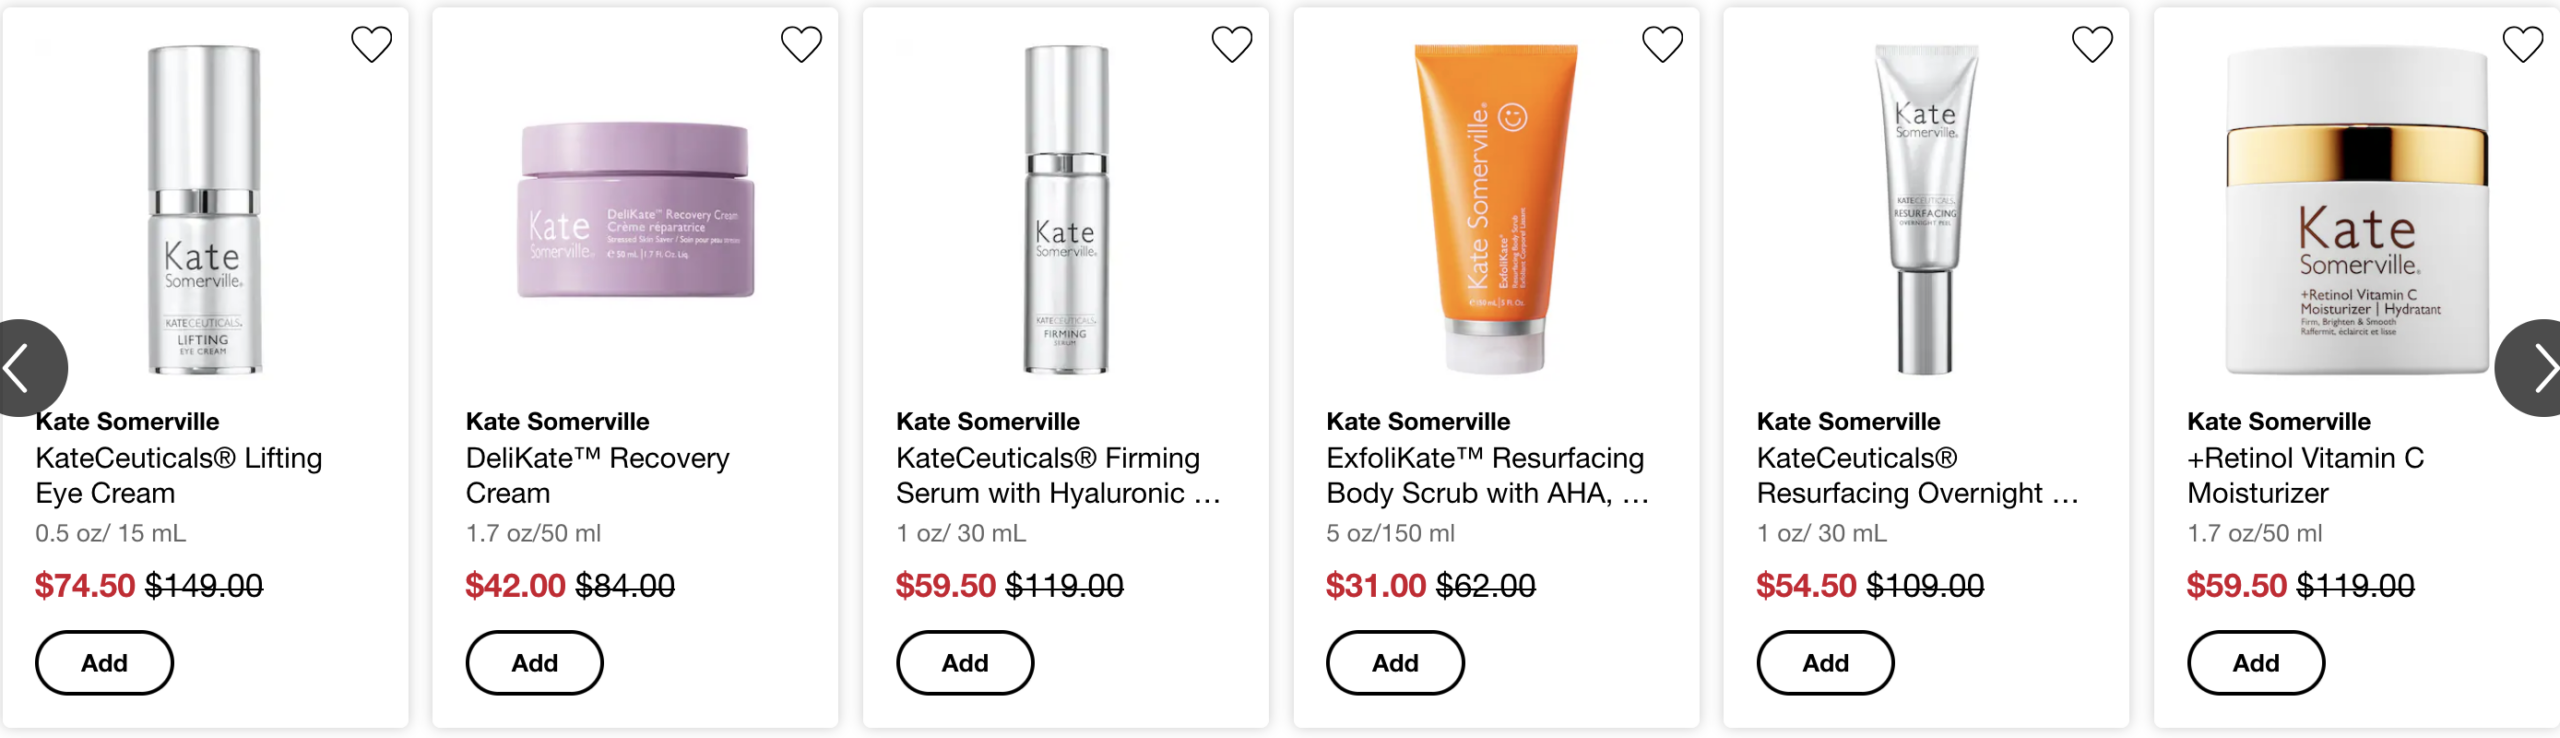Screen dimensions: 2560x738
Task: Open the purple DeliKate jar image
Action: click(635, 210)
